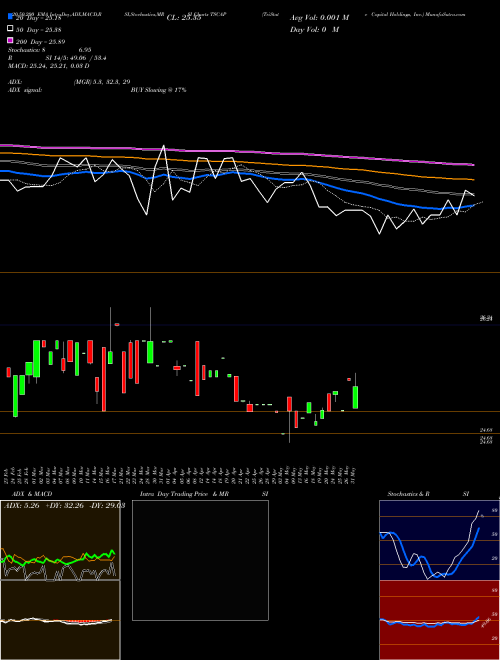Click the last green candlestick on 31 May
Image resolution: width=500 pixels, height=660 pixels.
(x=356, y=397)
